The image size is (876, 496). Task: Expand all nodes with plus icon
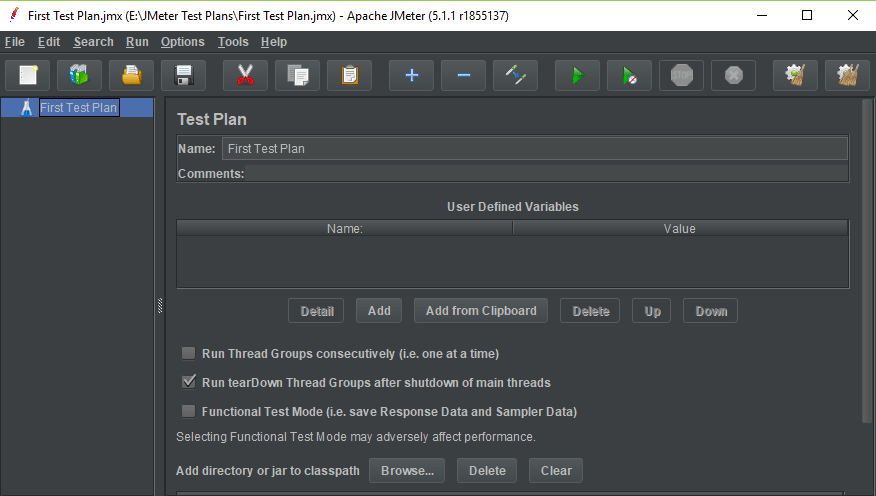coord(411,75)
